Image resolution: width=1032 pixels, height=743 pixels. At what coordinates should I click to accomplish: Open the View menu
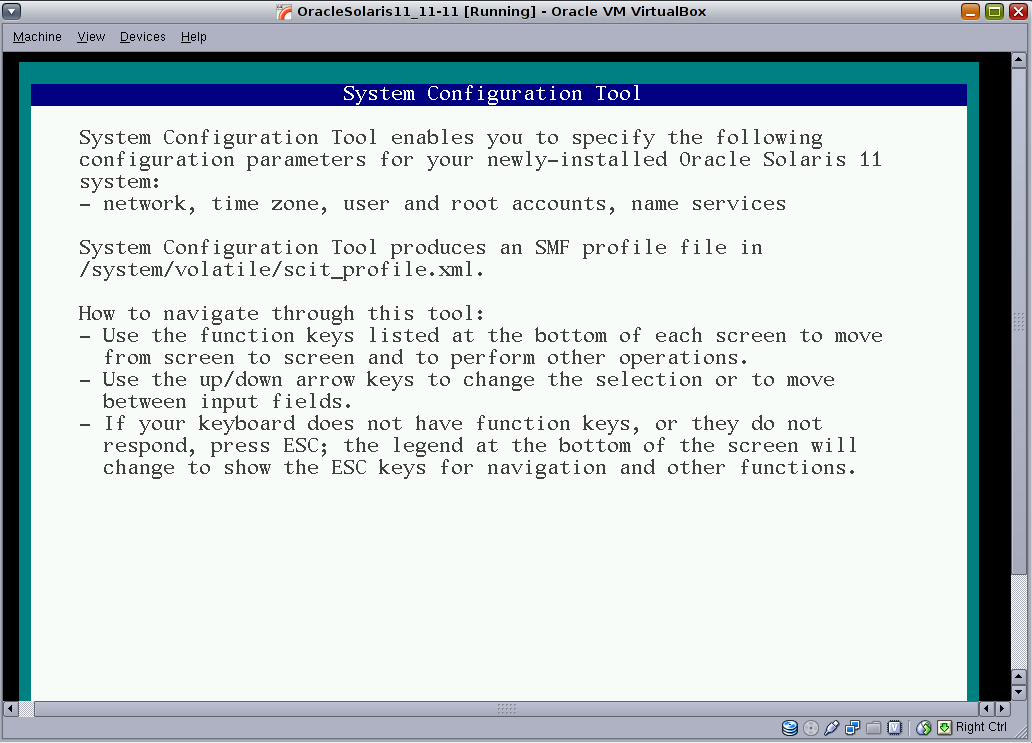click(91, 37)
